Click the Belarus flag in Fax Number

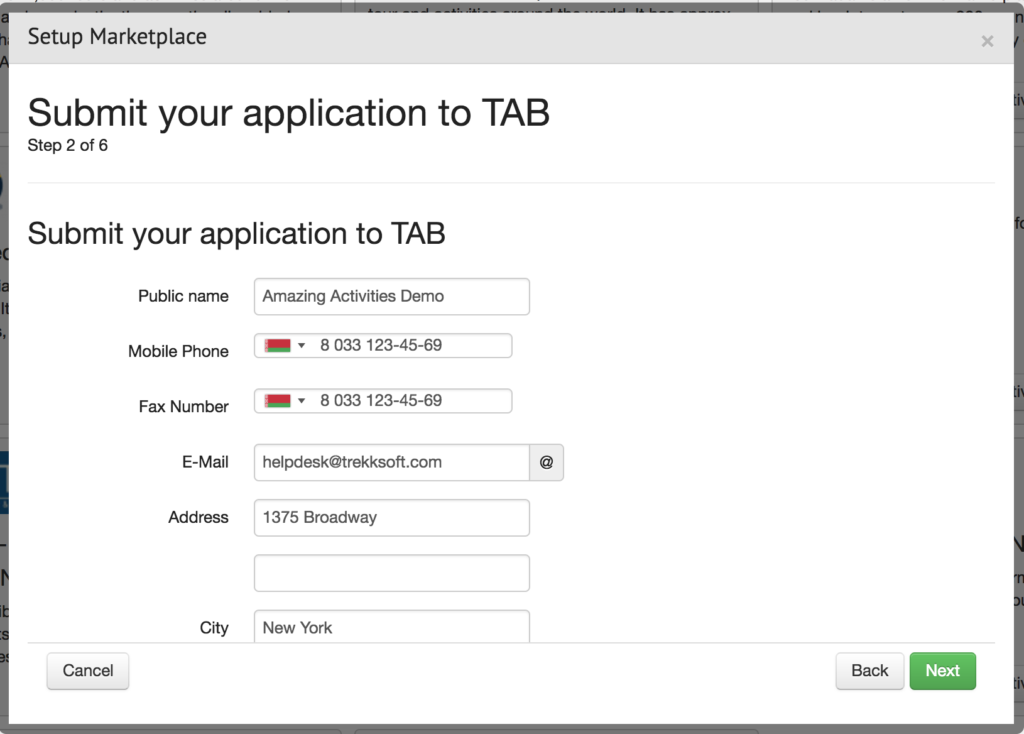click(x=277, y=401)
